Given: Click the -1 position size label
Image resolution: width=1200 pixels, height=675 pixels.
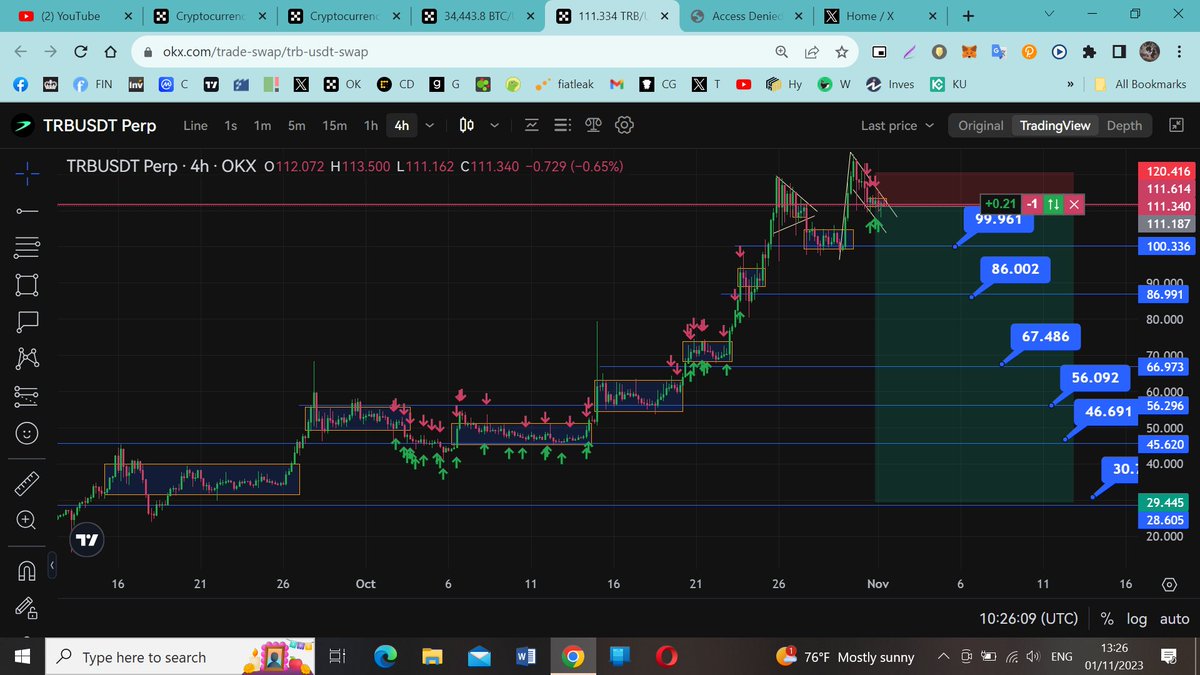Looking at the screenshot, I should (x=1031, y=204).
